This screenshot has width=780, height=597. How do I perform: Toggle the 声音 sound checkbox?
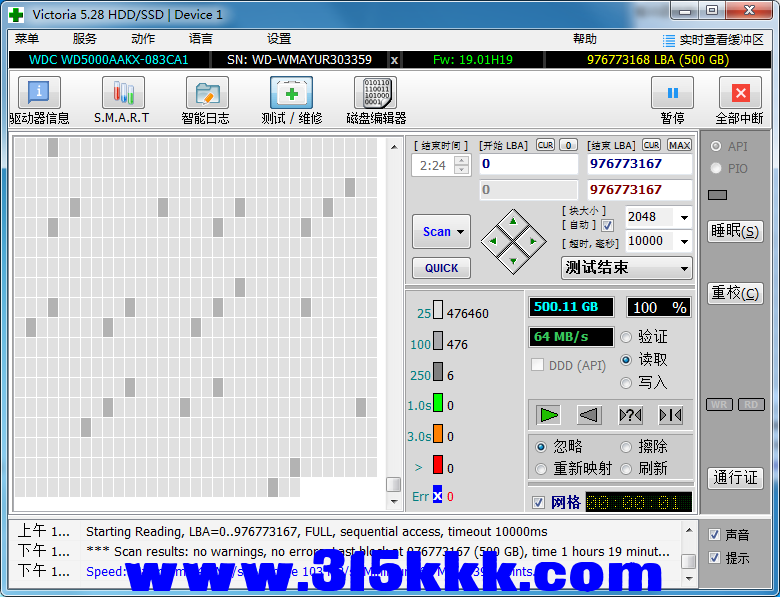pyautogui.click(x=714, y=535)
